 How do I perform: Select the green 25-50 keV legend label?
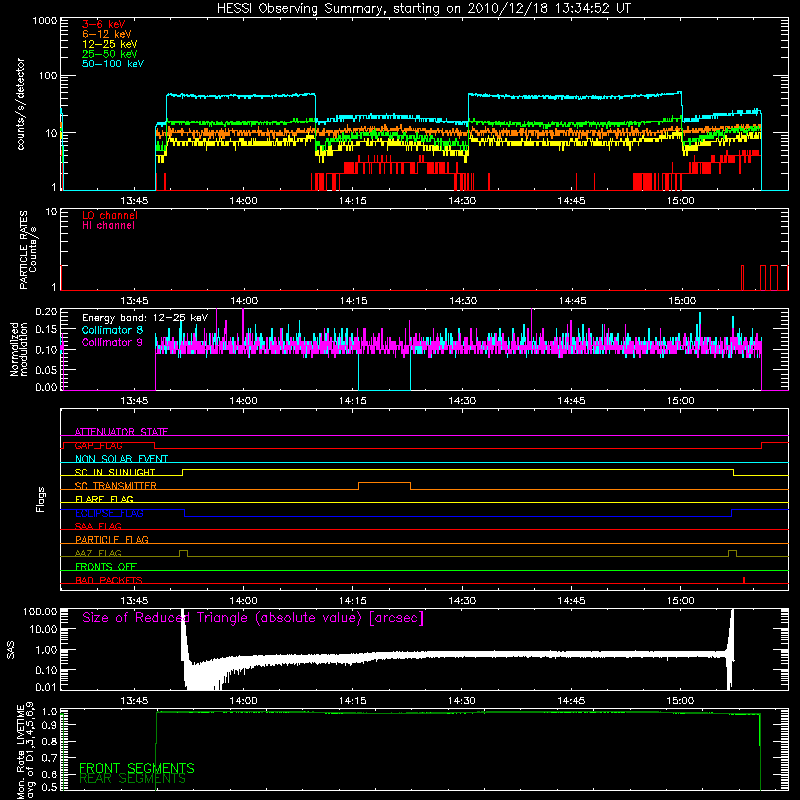pos(110,54)
